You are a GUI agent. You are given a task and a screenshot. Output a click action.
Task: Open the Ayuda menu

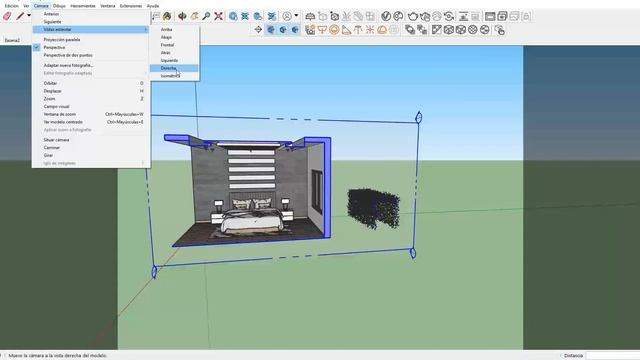(153, 6)
